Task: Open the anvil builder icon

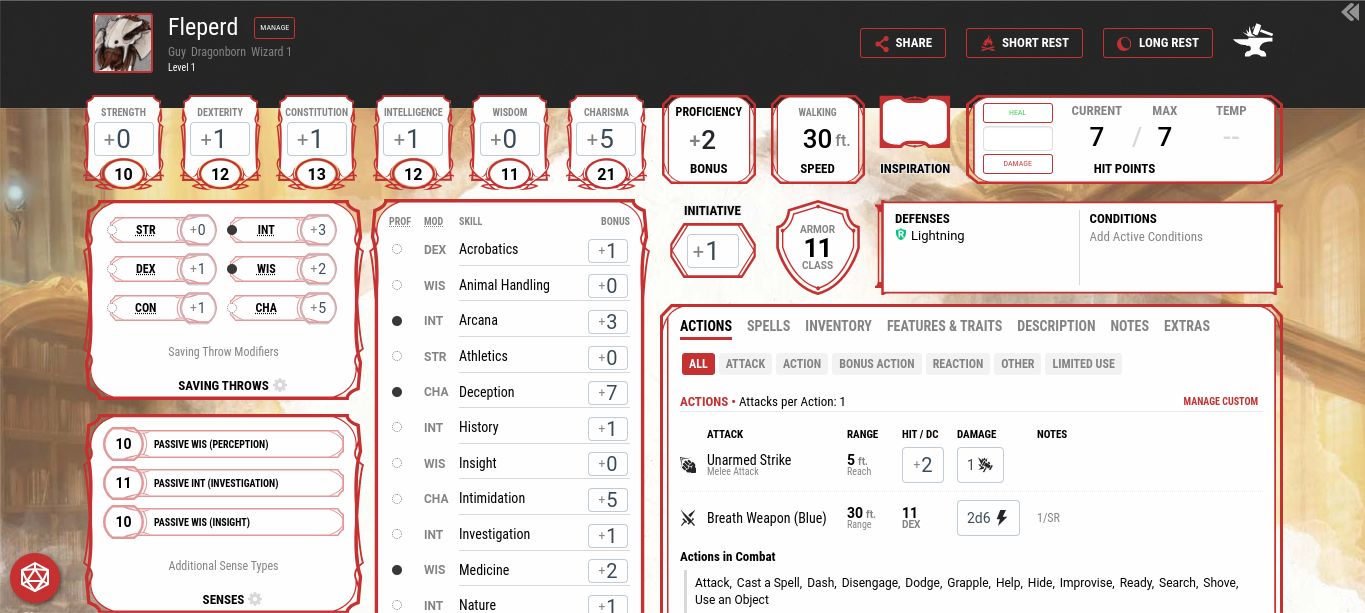Action: tap(1253, 43)
